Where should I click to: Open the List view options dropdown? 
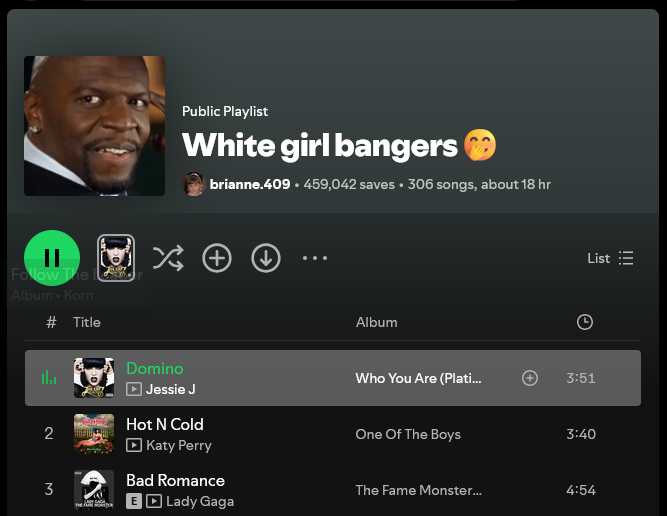[610, 258]
